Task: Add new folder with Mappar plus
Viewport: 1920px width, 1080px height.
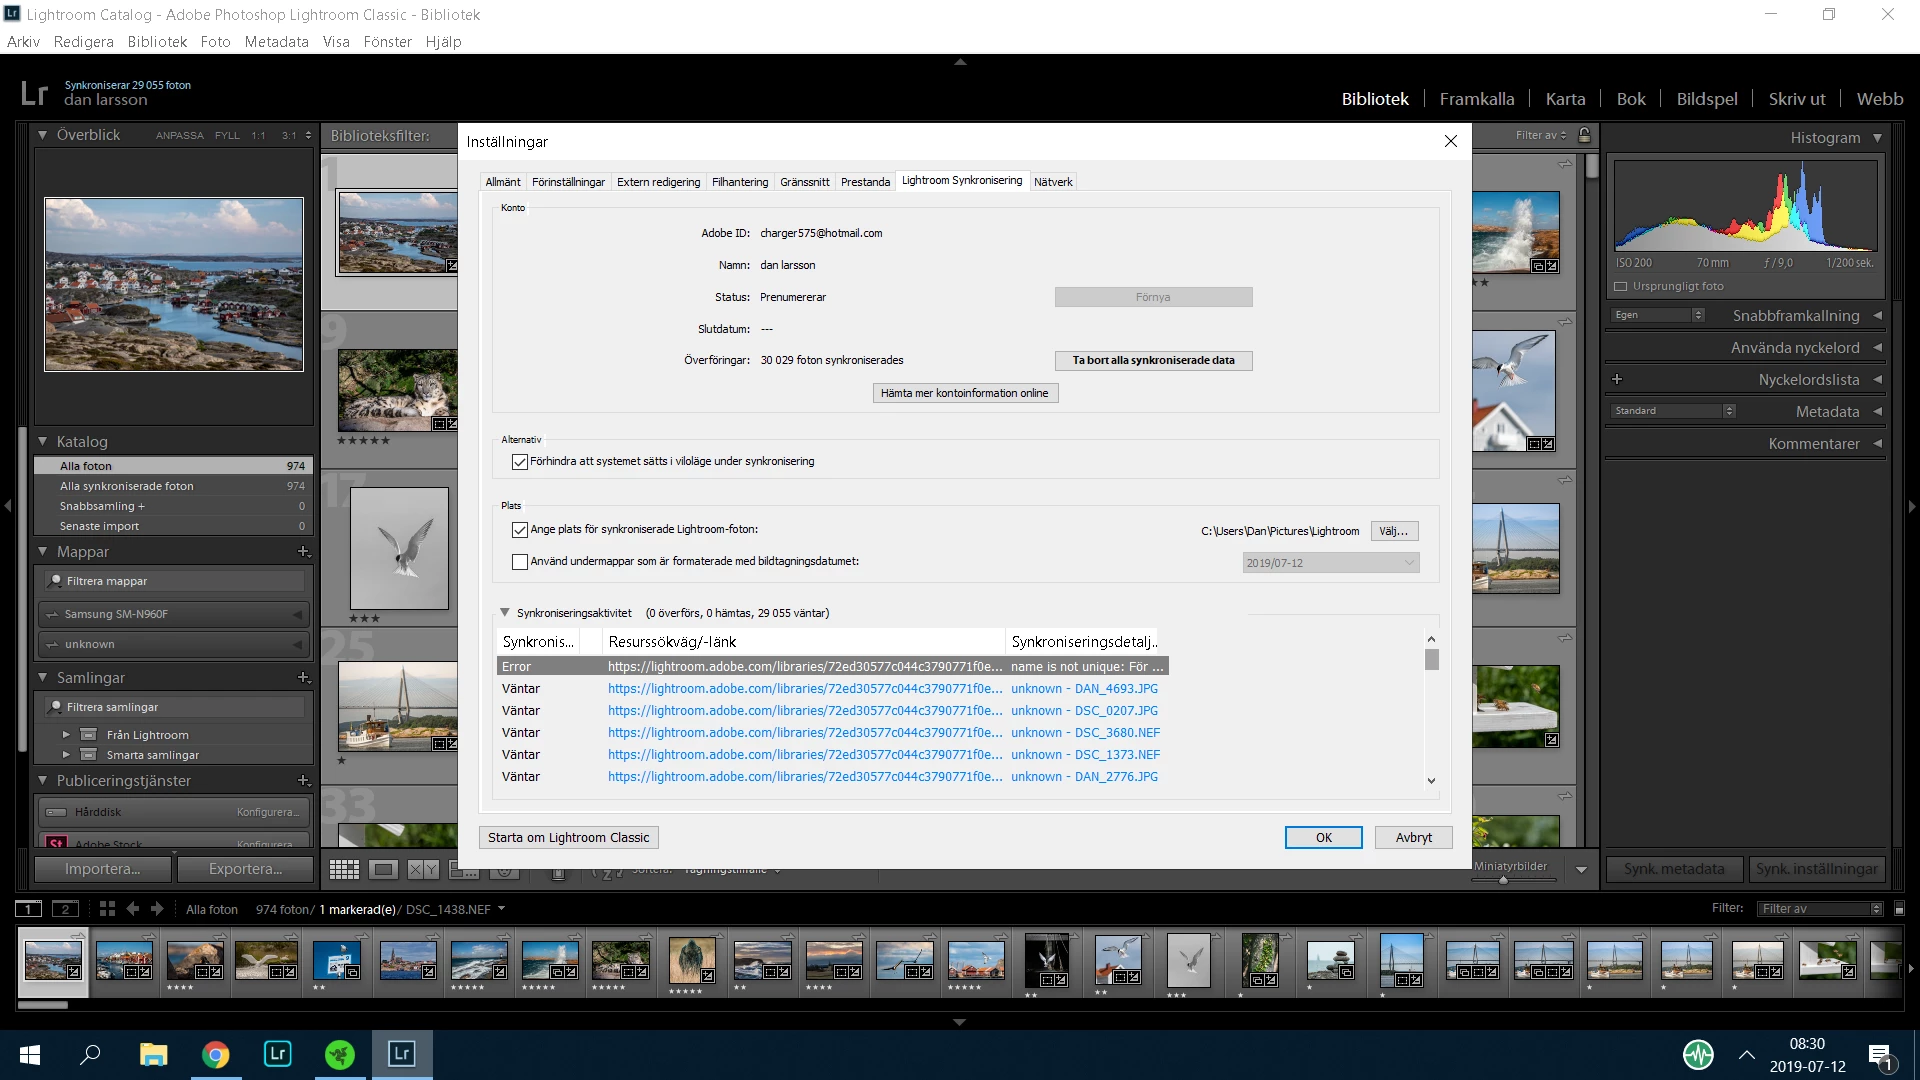Action: pos(304,552)
